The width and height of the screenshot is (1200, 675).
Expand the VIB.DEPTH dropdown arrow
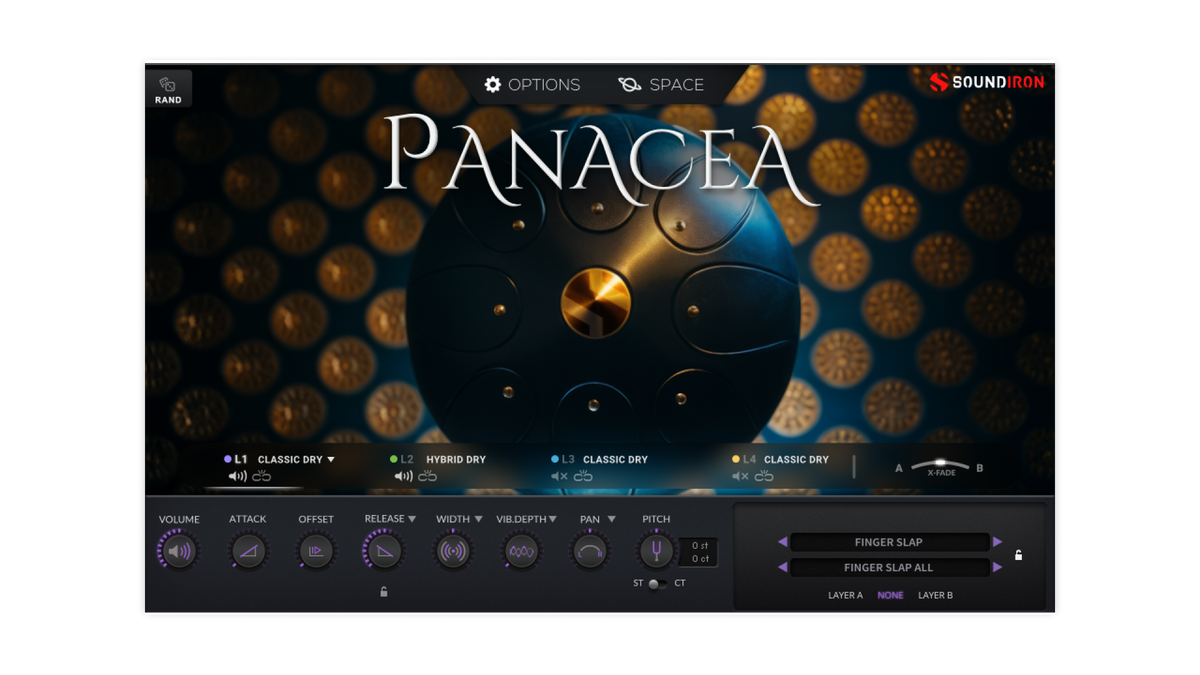(x=553, y=519)
